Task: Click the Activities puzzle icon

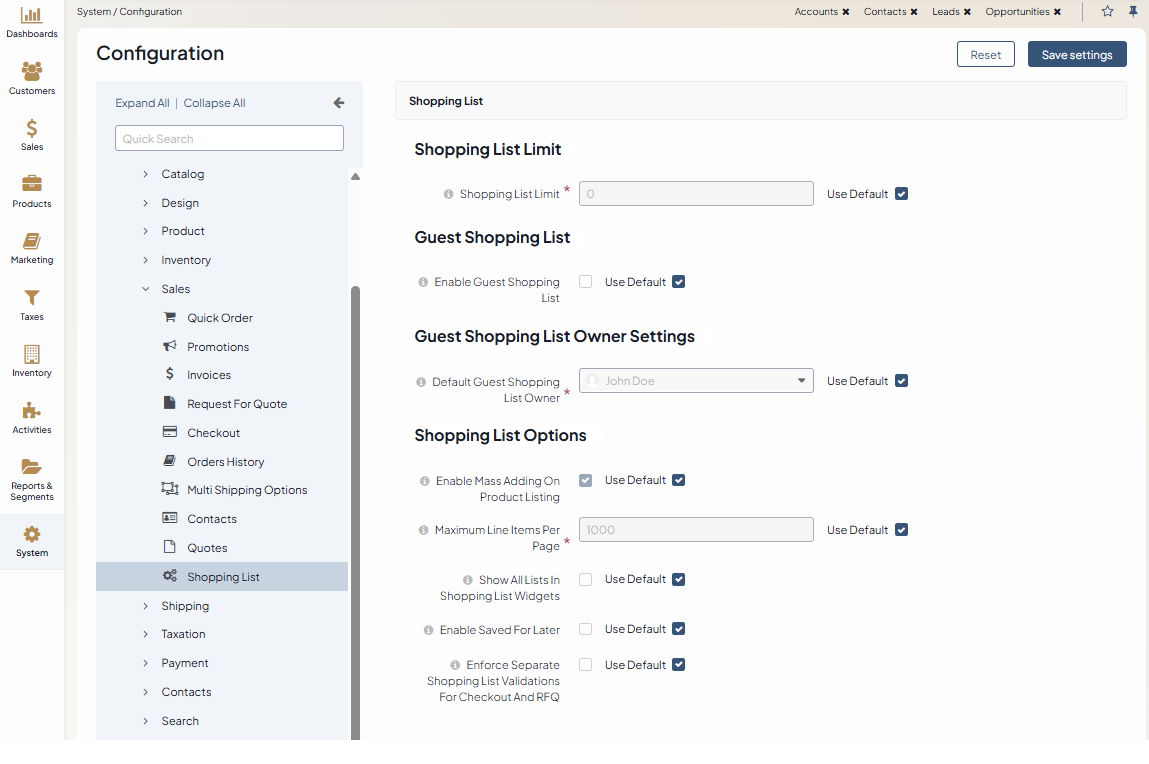Action: click(x=32, y=411)
